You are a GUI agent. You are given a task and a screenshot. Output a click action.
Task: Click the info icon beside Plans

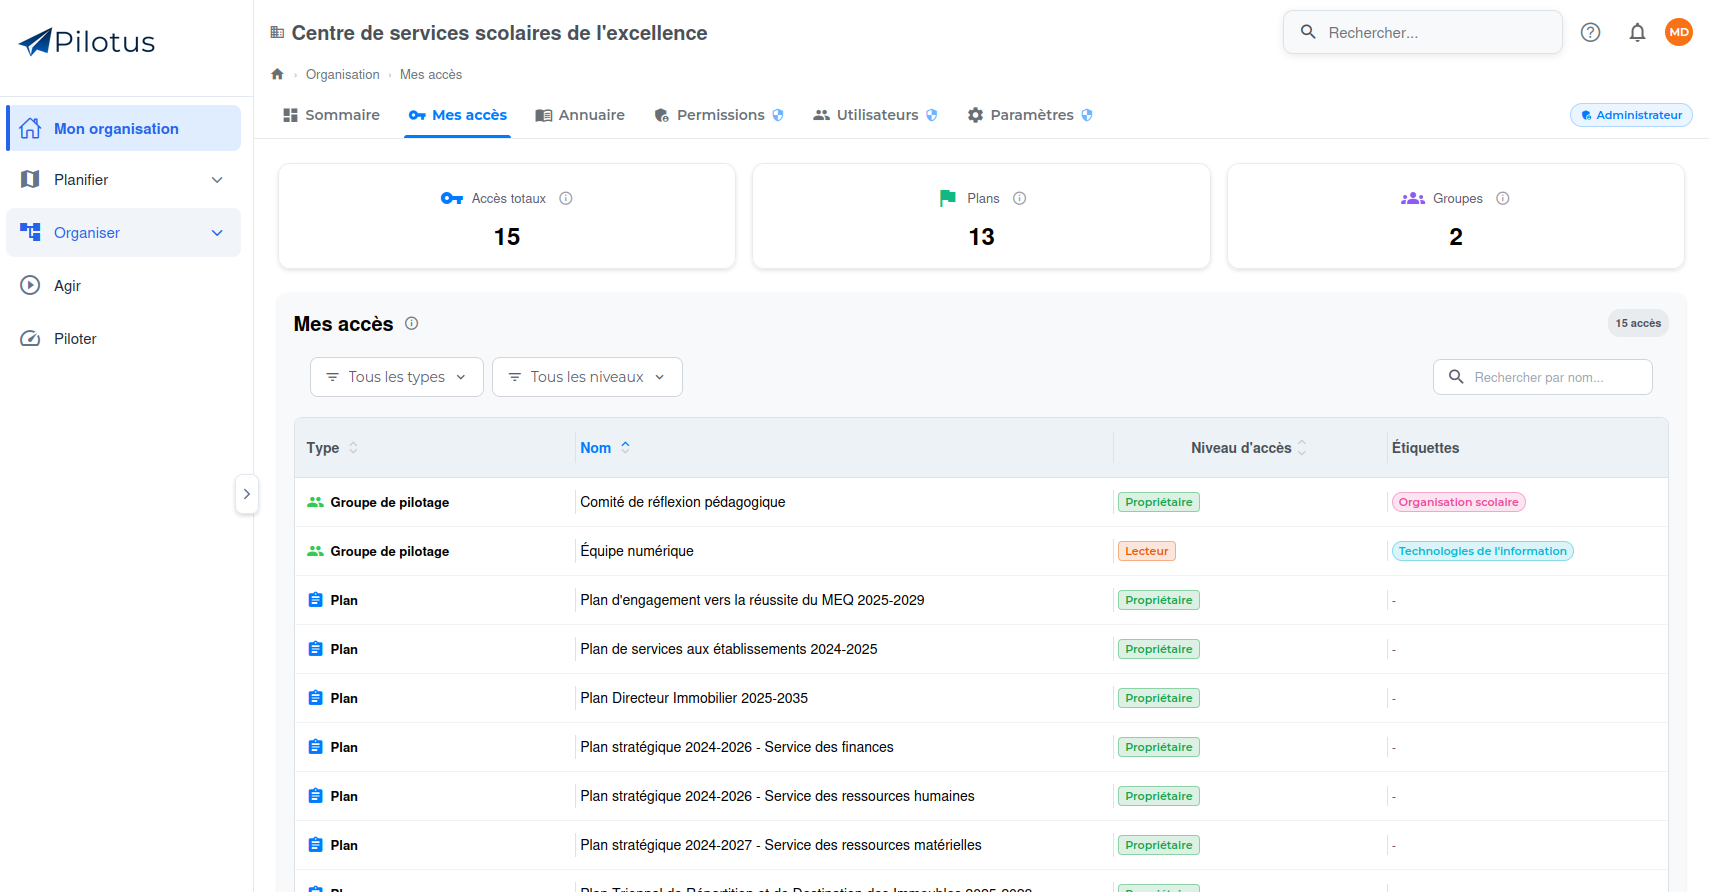click(x=1020, y=198)
